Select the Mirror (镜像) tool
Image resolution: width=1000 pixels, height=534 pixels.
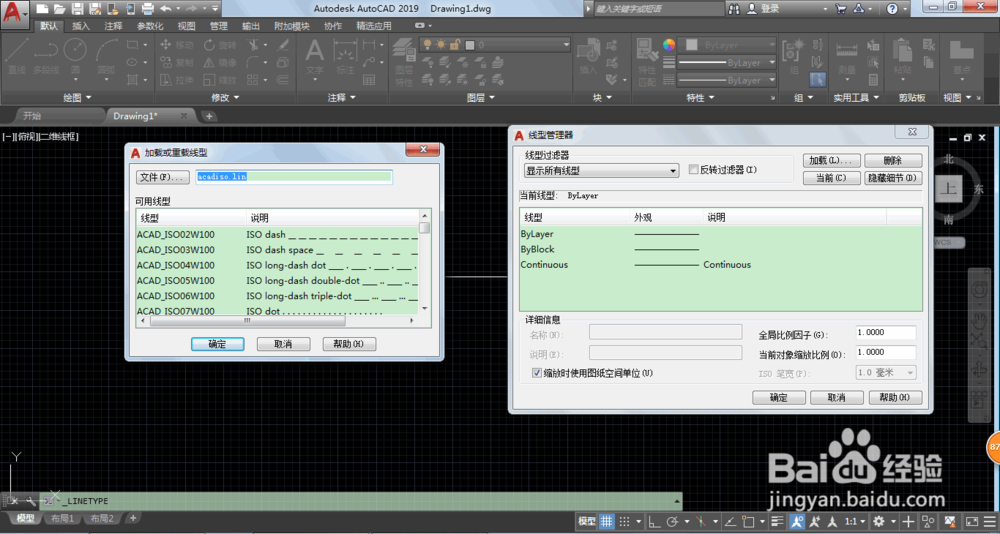pos(220,63)
